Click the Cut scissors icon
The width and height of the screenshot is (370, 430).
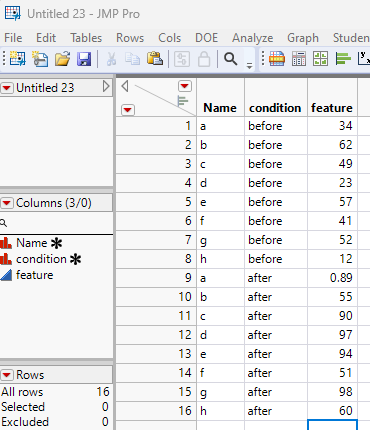pos(111,59)
